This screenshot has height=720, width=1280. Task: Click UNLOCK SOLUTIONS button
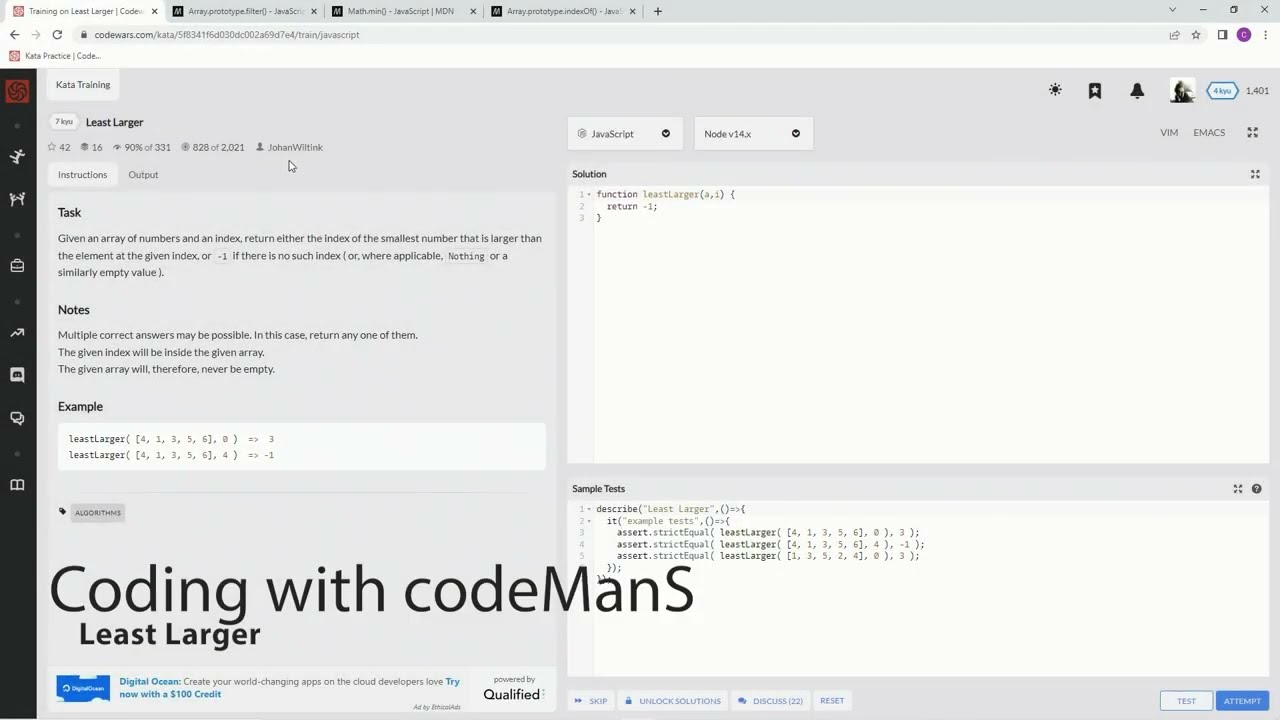point(672,701)
